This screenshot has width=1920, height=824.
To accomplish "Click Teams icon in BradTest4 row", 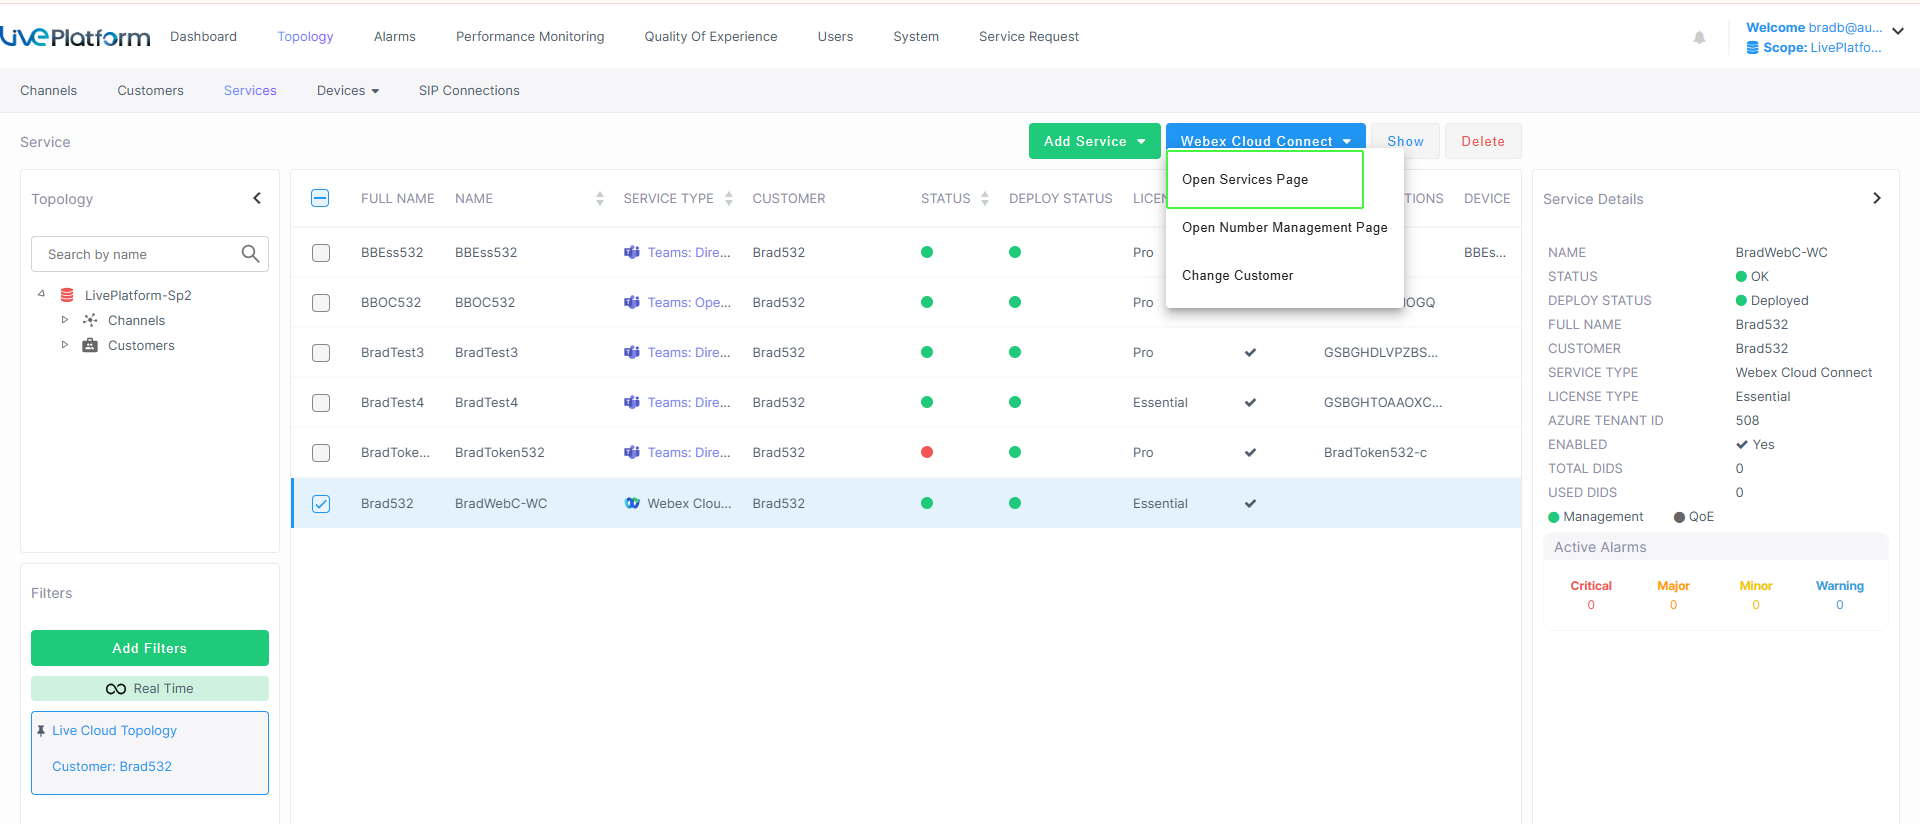I will pos(632,402).
